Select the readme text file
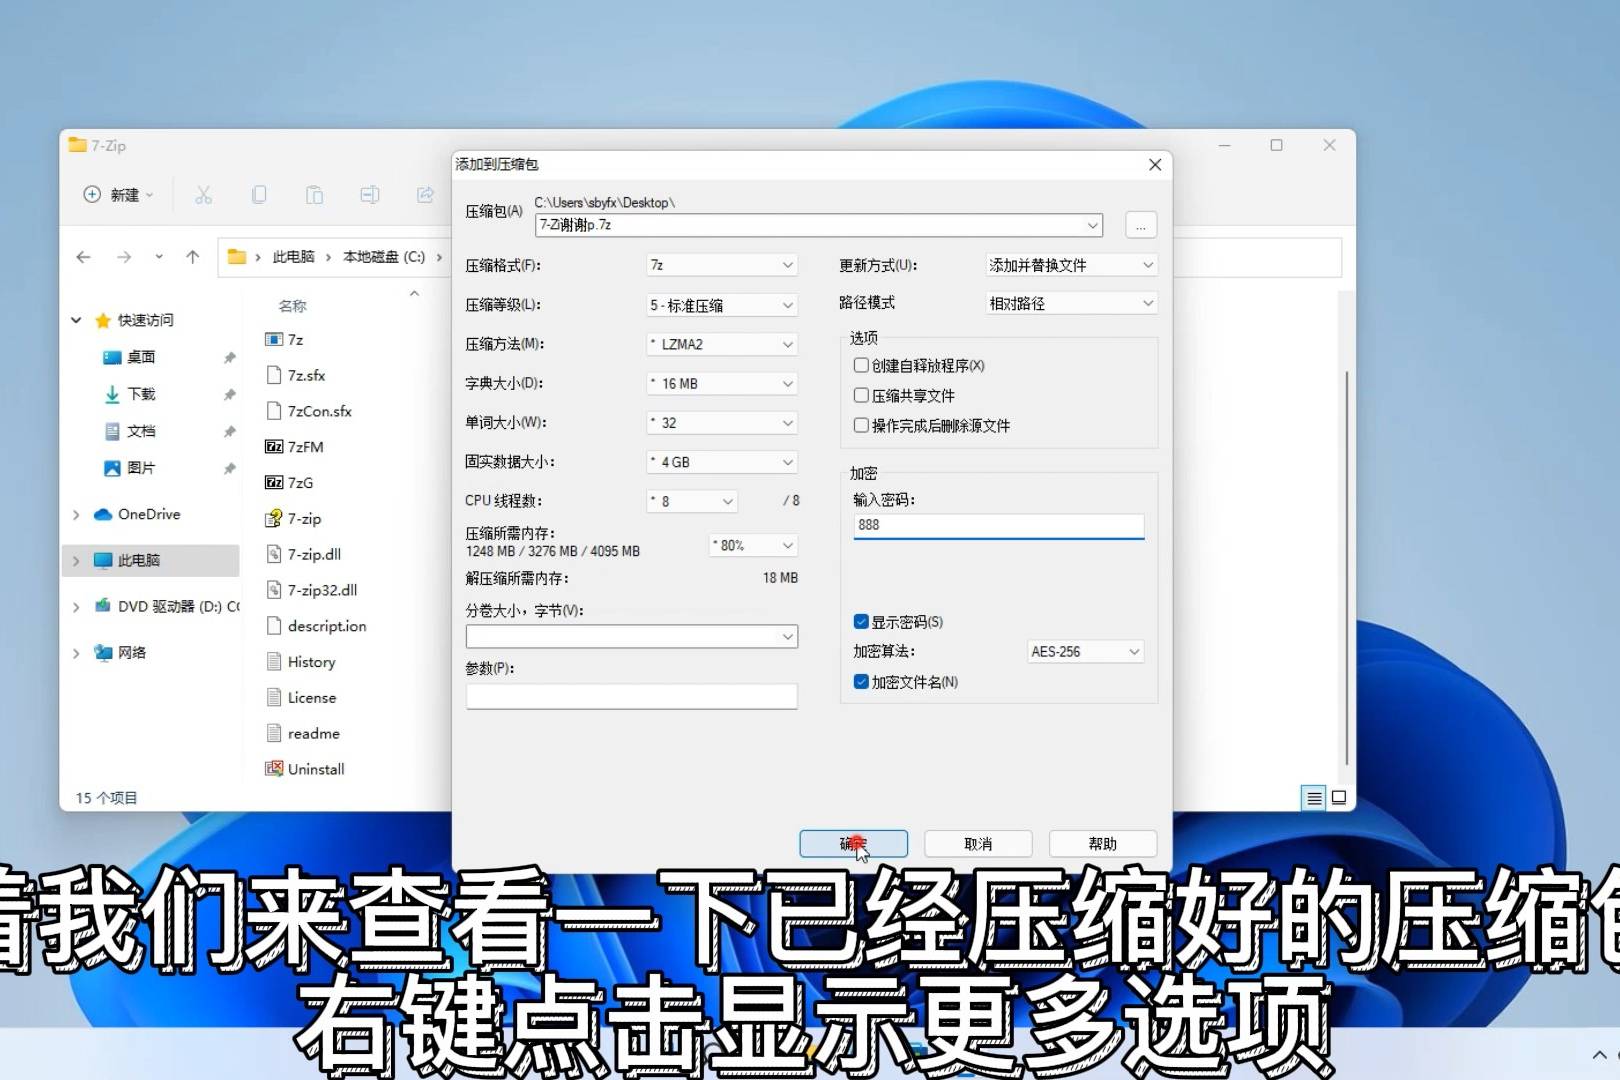 (x=302, y=733)
